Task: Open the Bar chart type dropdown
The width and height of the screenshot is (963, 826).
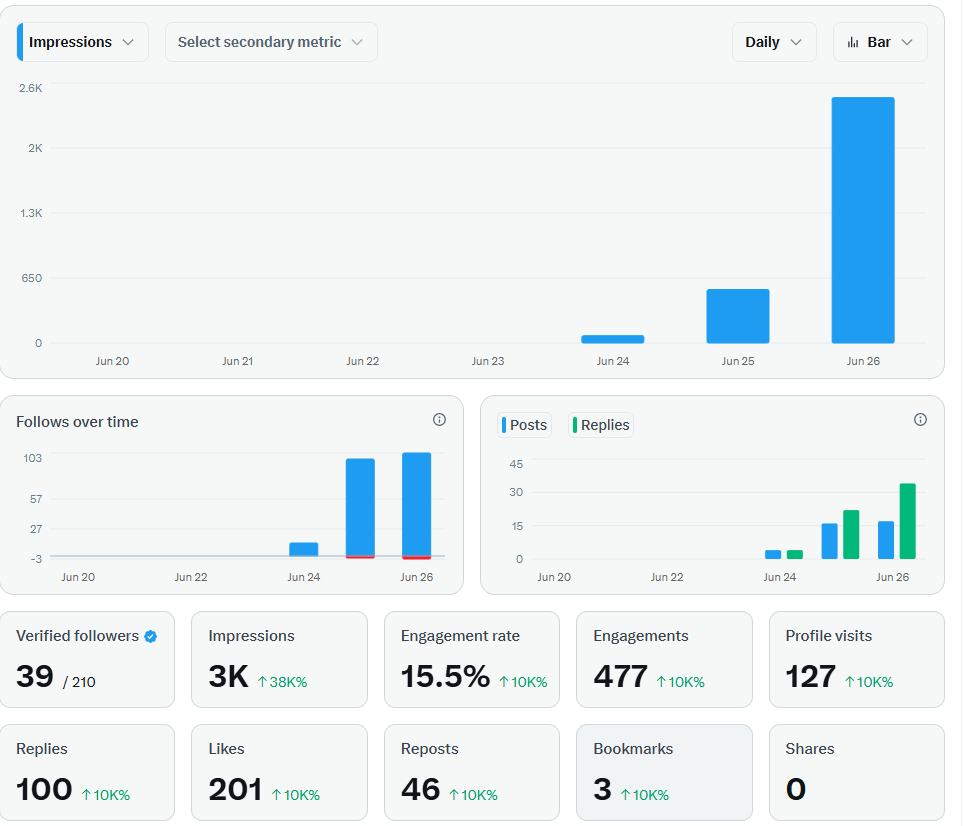Action: coord(880,42)
